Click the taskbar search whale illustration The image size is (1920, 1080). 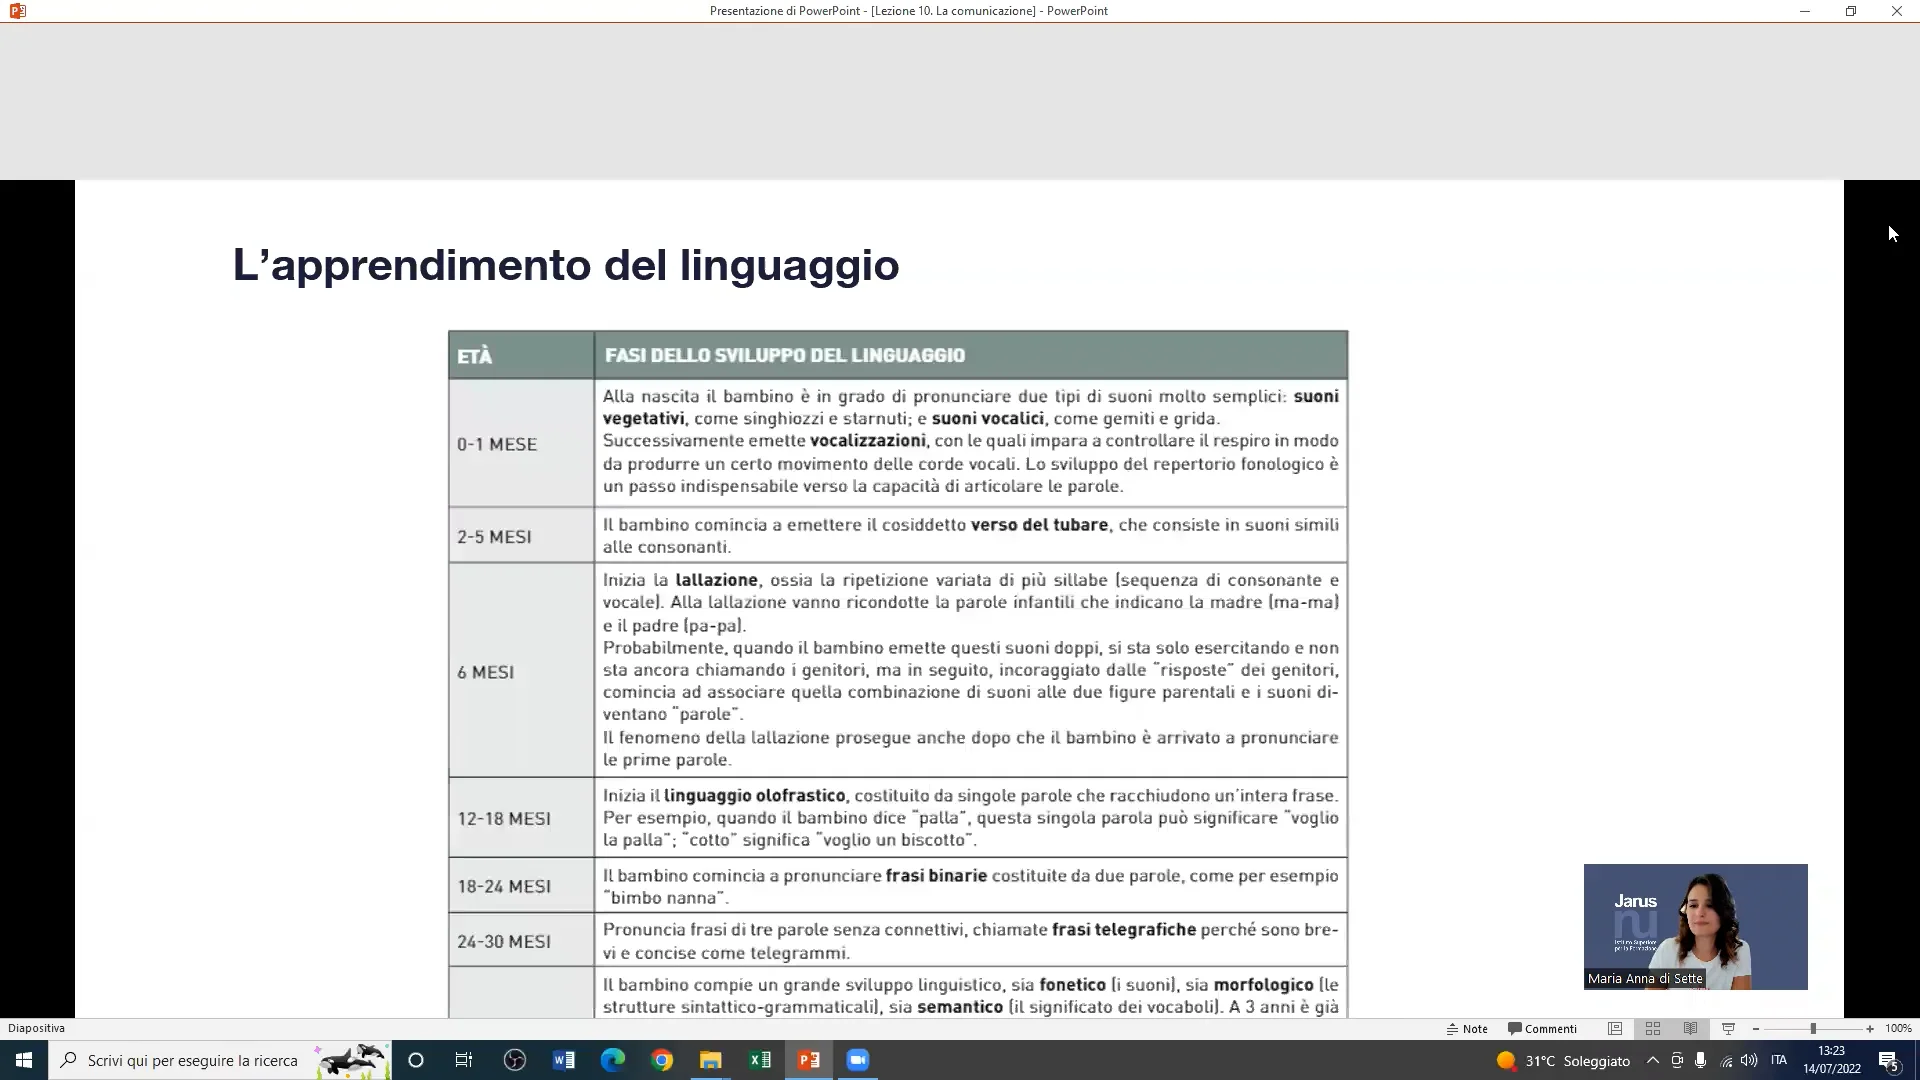point(352,1060)
